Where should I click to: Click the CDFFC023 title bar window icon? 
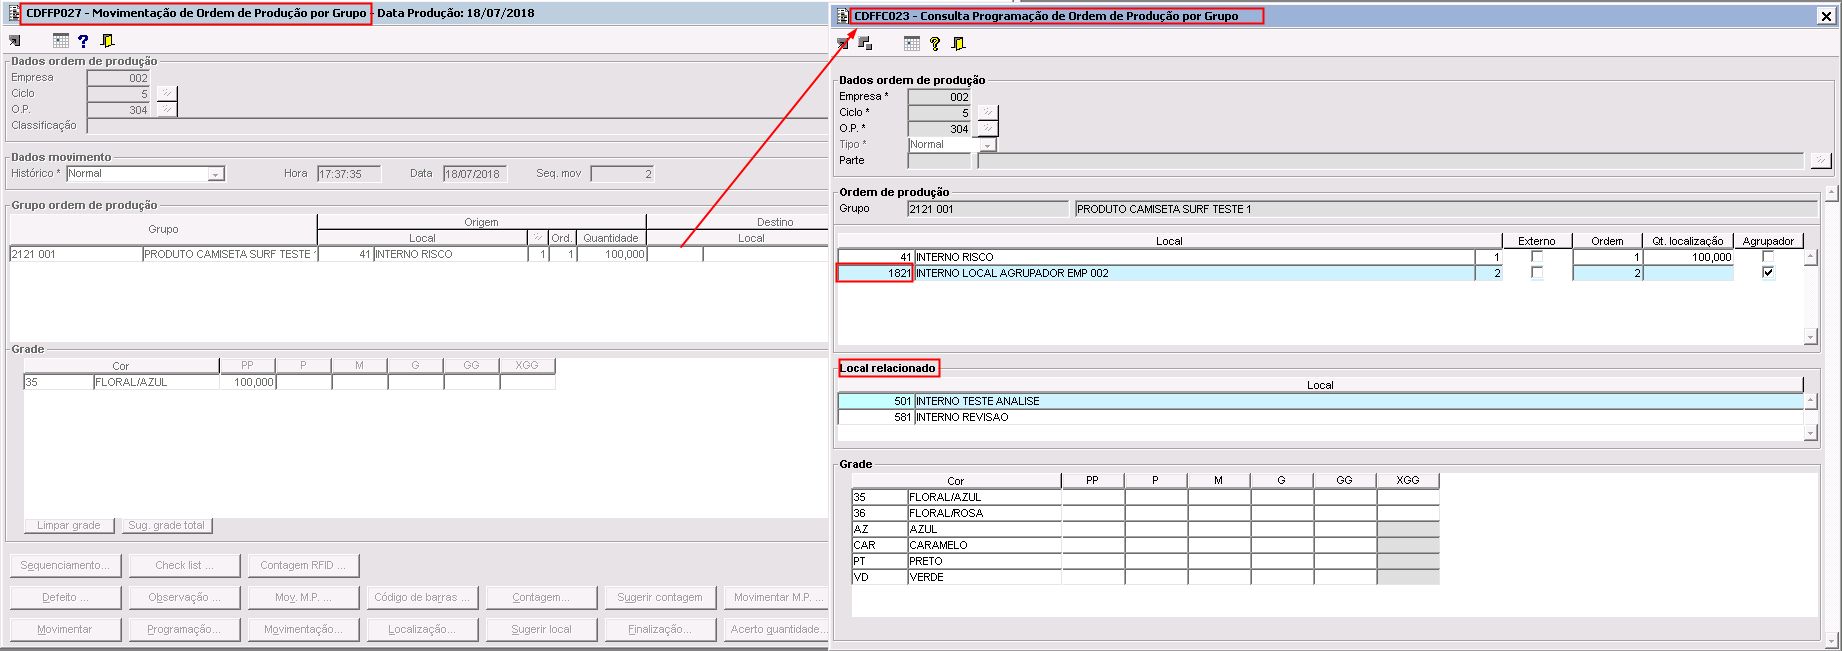(x=843, y=16)
